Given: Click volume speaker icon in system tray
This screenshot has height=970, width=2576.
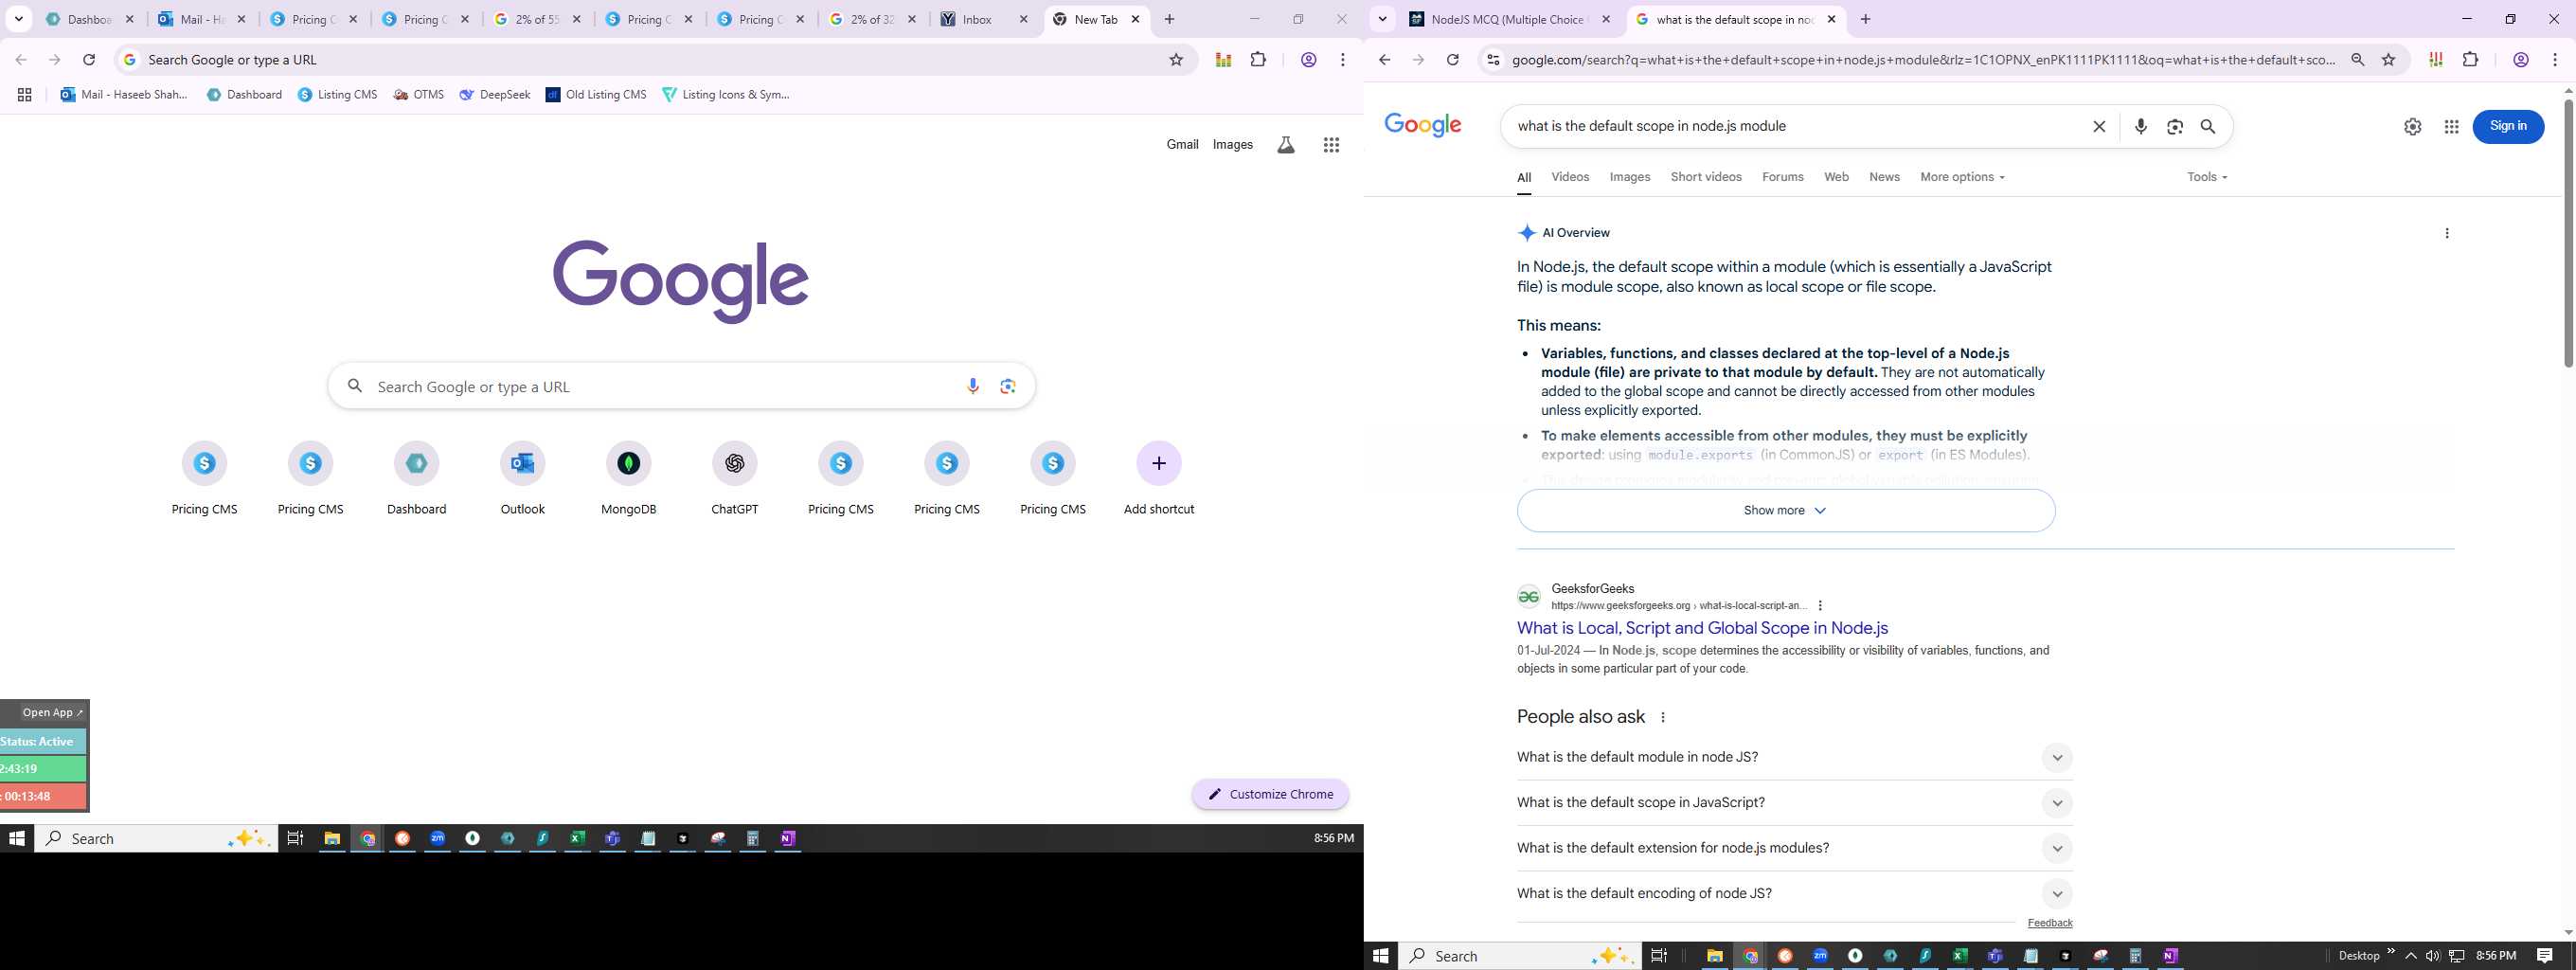Looking at the screenshot, I should pos(2433,956).
